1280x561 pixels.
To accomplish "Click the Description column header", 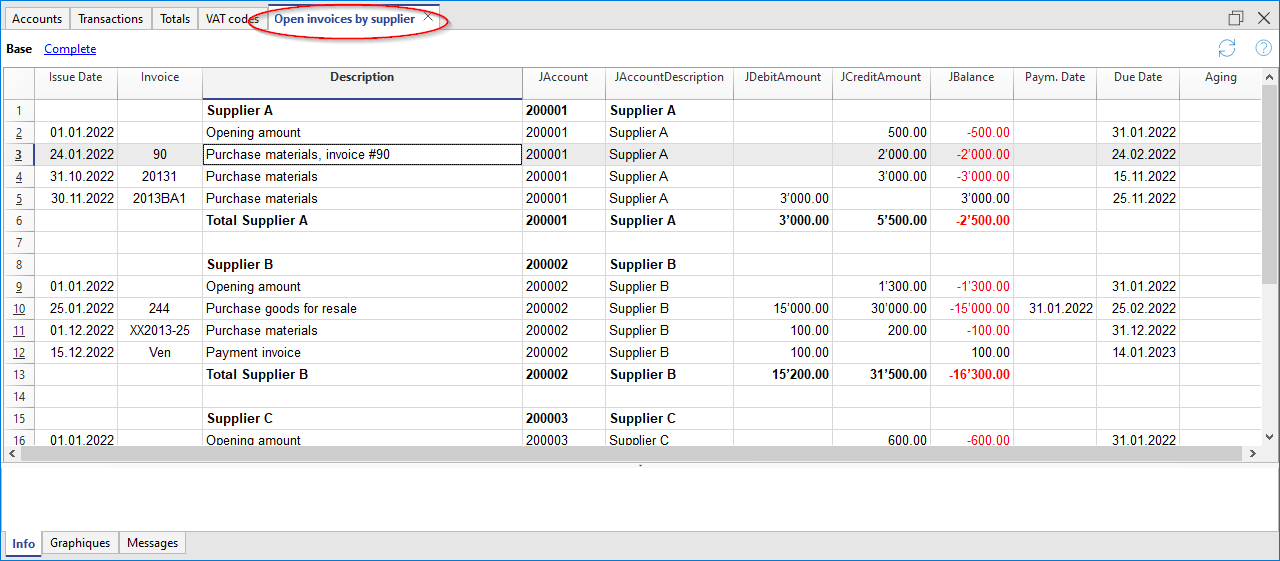I will click(362, 78).
